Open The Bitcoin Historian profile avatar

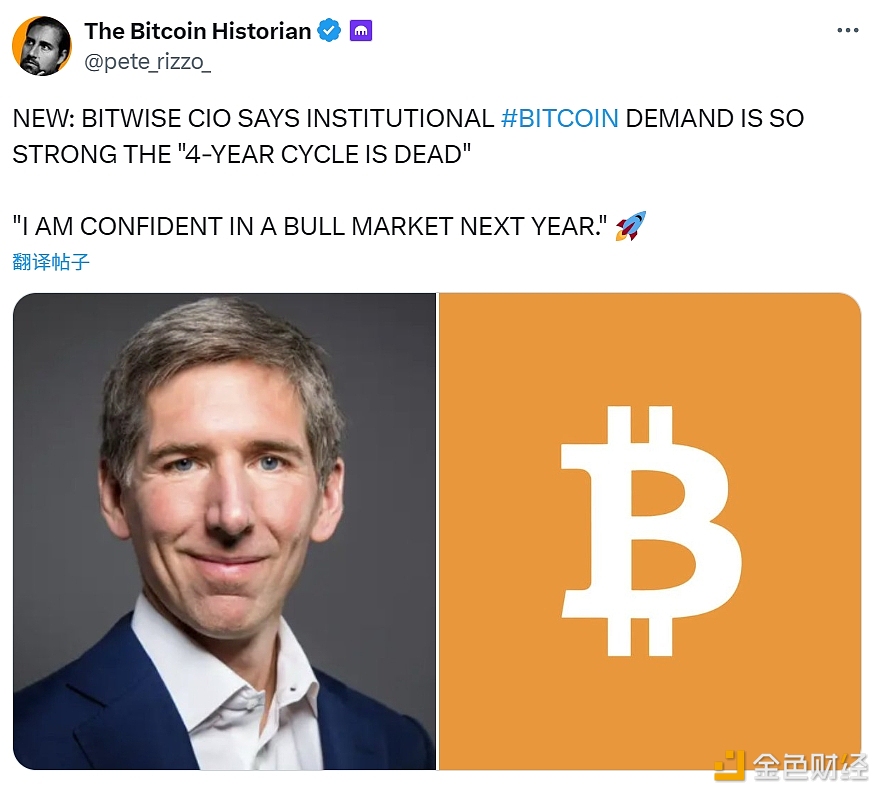[x=42, y=46]
